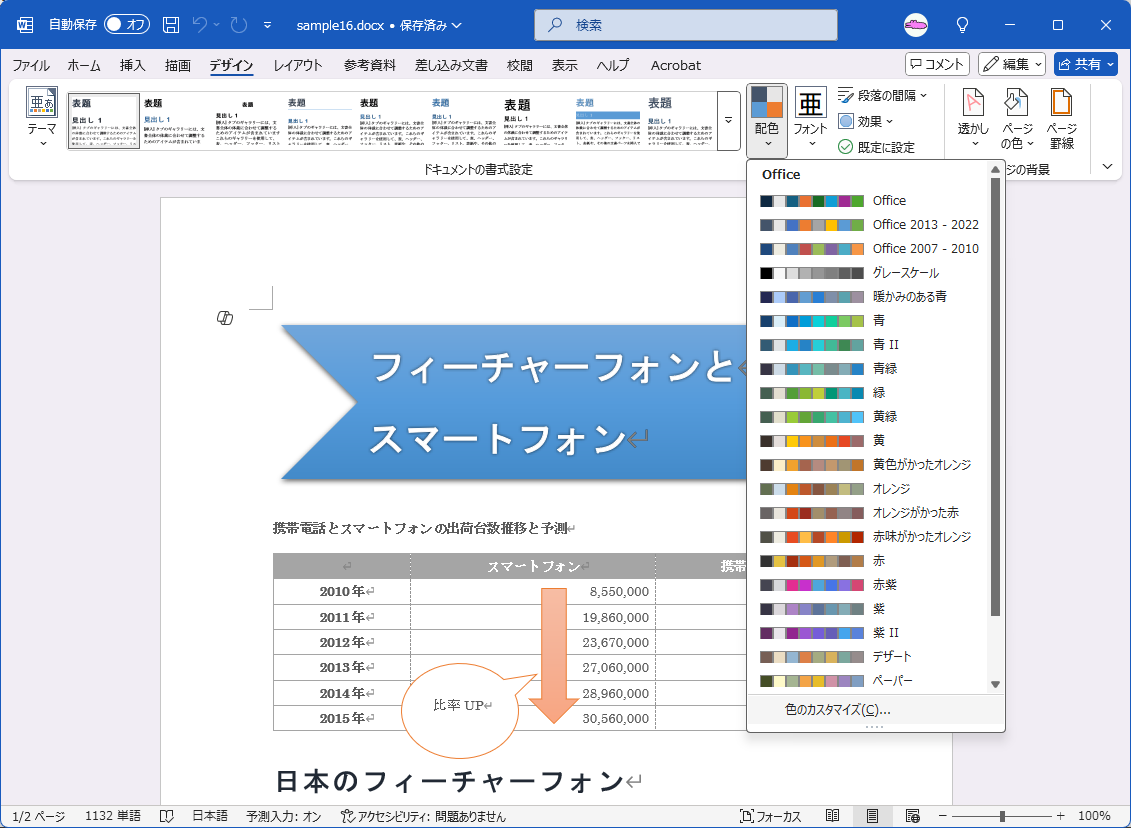Screen dimensions: 1131x828
Task: Click the zoom slider handle
Action: [x=1003, y=816]
